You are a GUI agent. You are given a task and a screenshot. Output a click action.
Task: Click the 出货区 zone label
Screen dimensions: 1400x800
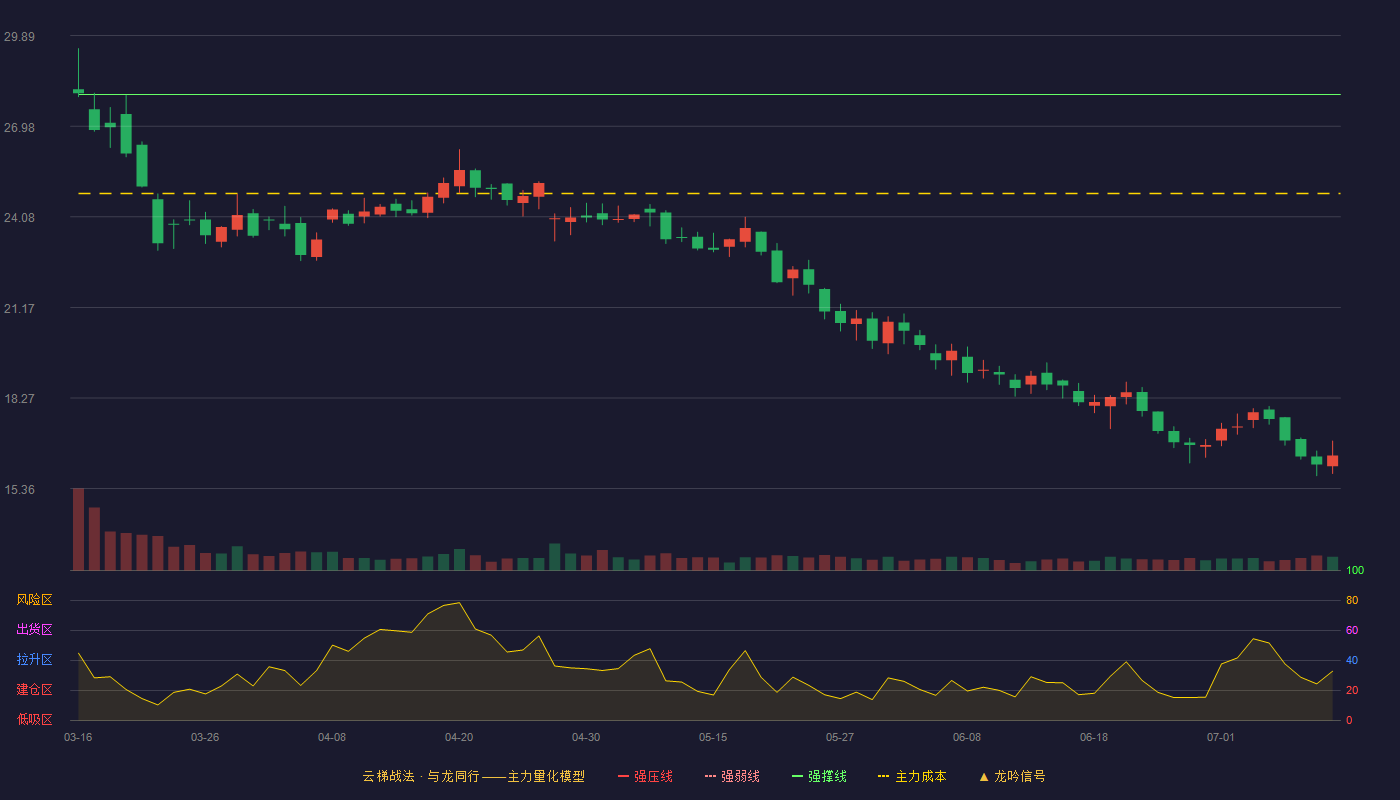(34, 630)
